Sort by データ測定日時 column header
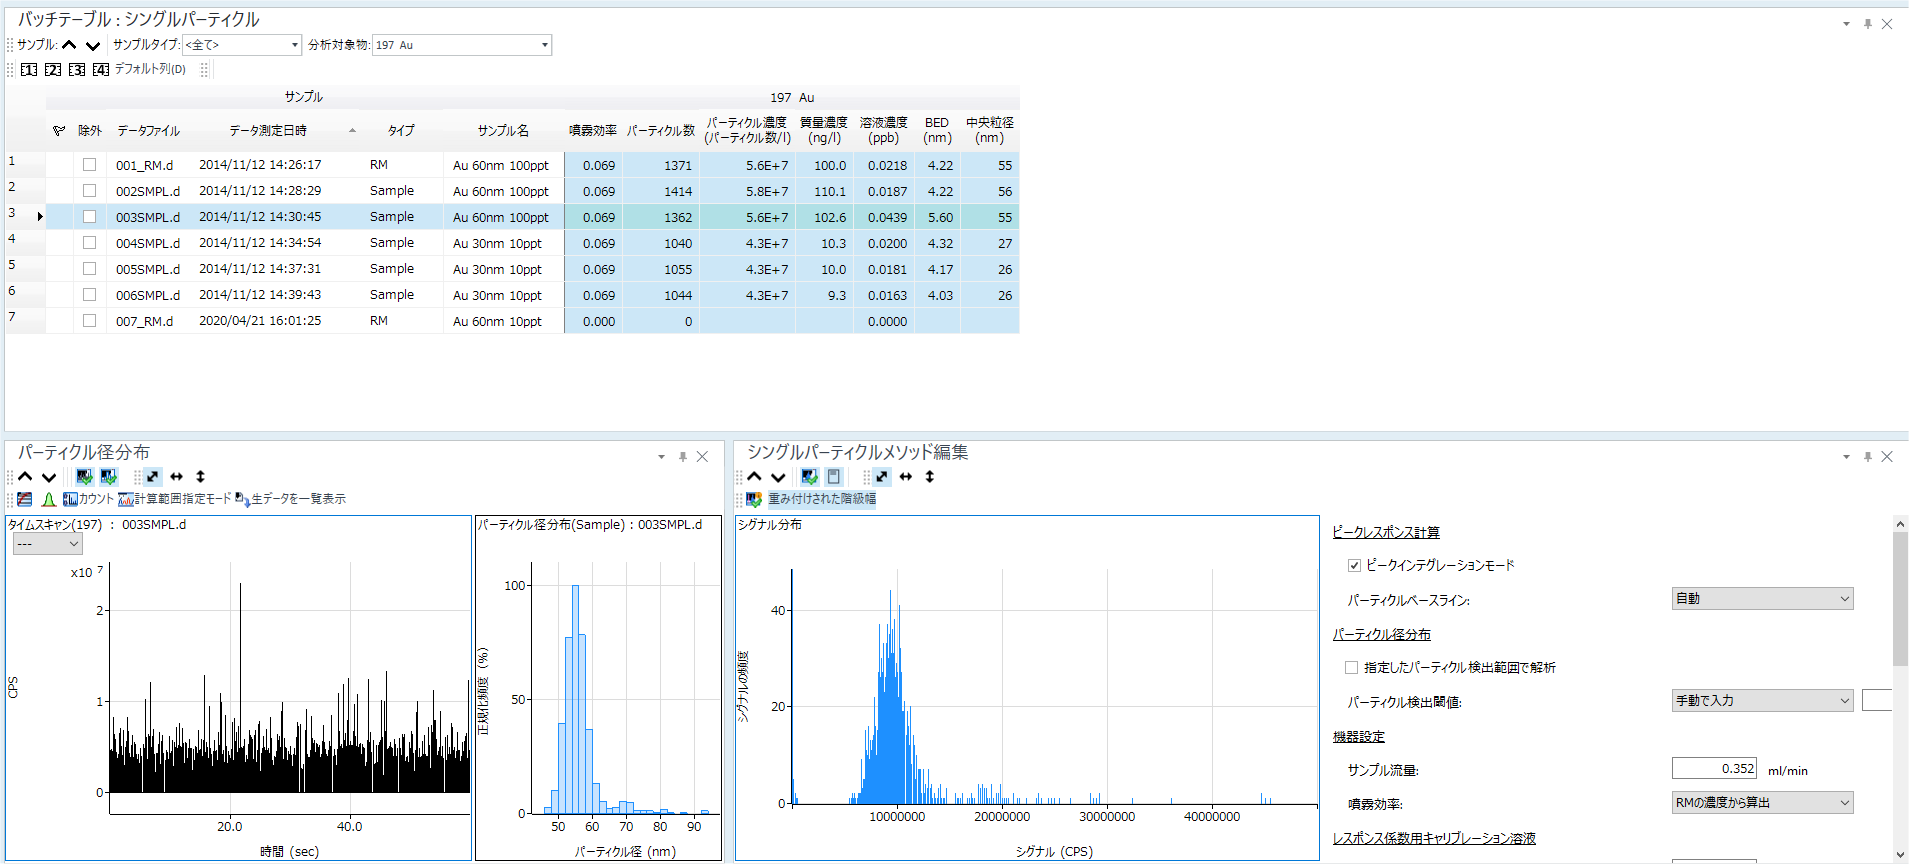Viewport: 1909px width, 864px height. [268, 131]
